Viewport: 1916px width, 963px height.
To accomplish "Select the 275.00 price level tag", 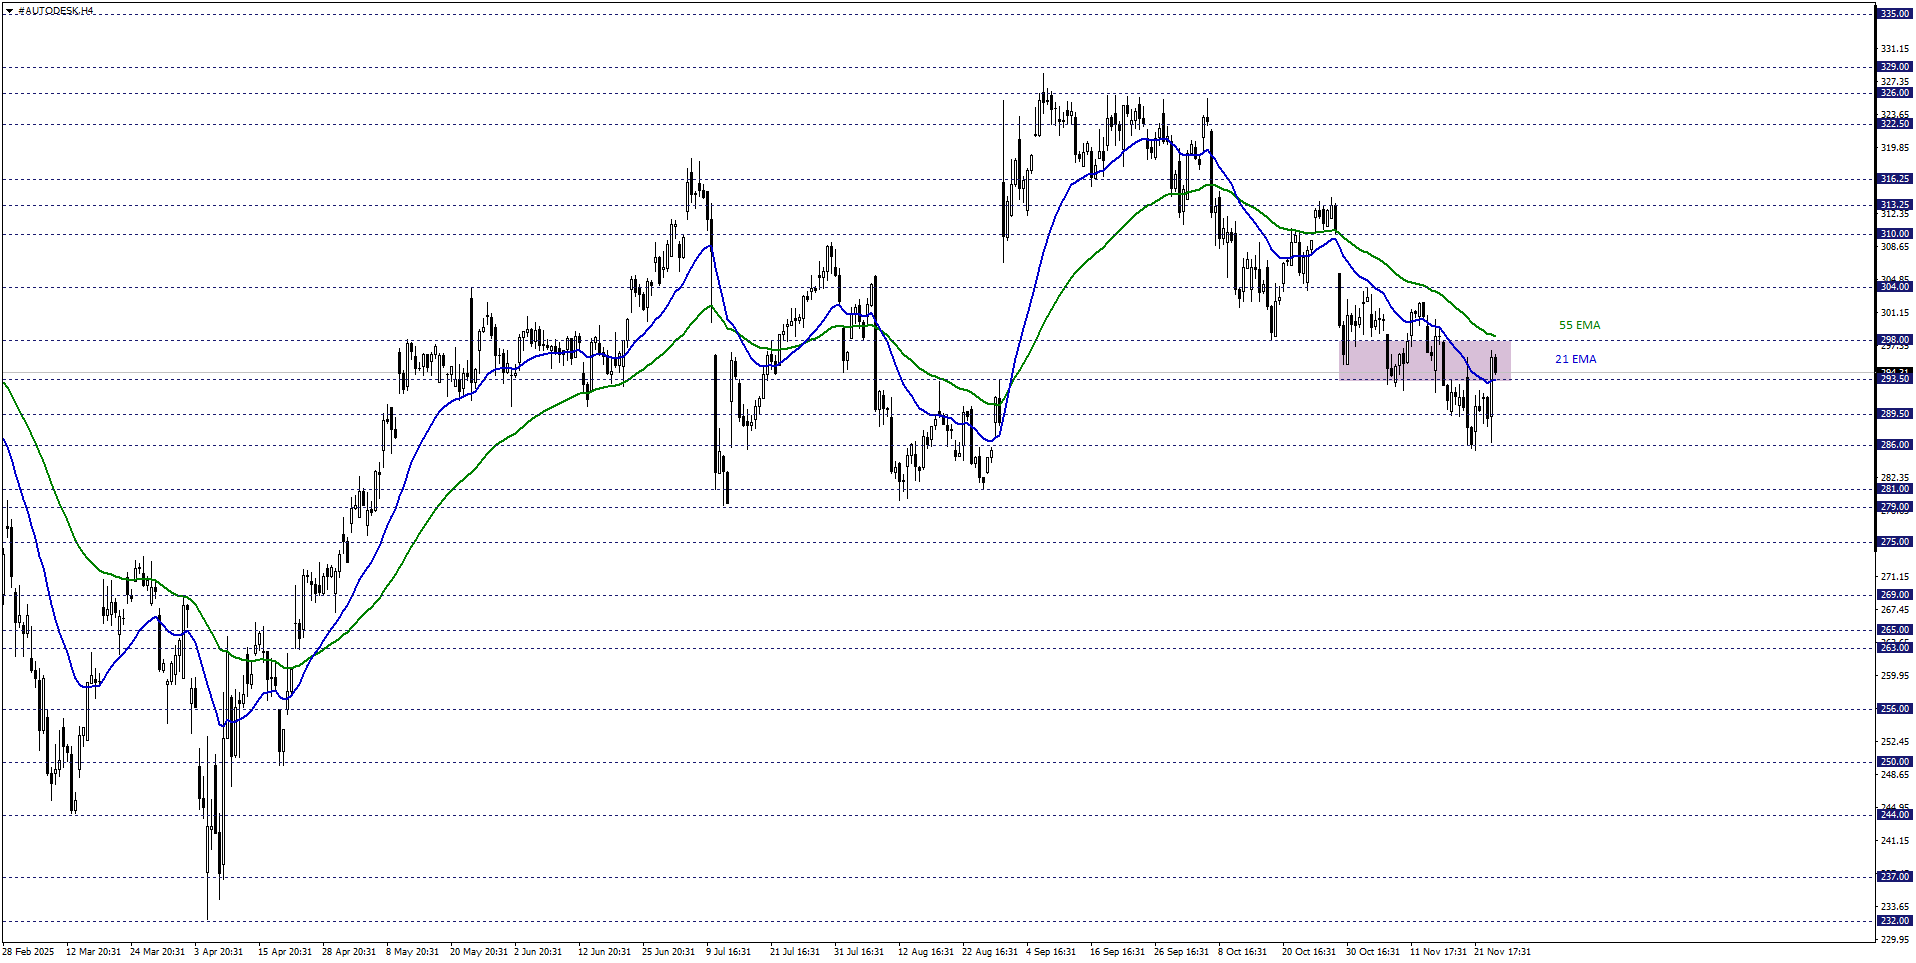I will [x=1894, y=542].
